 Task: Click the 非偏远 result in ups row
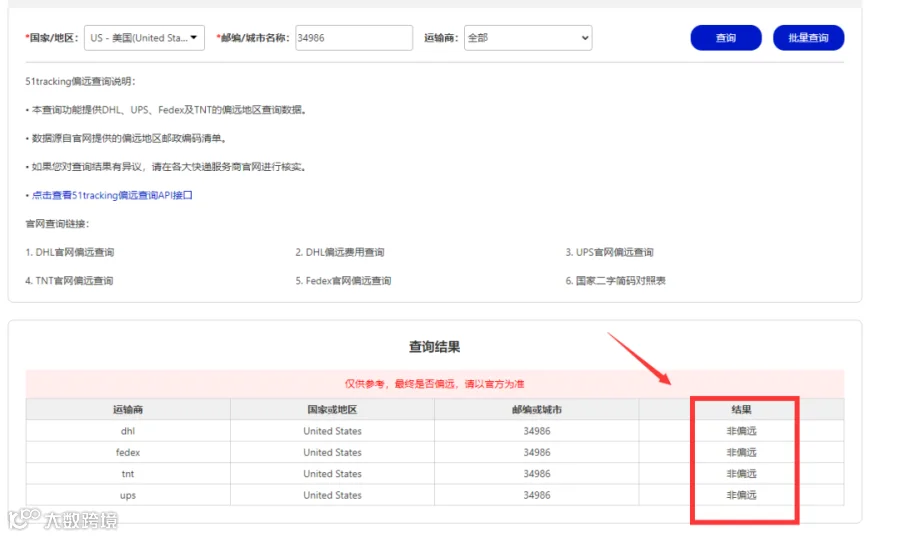[741, 495]
